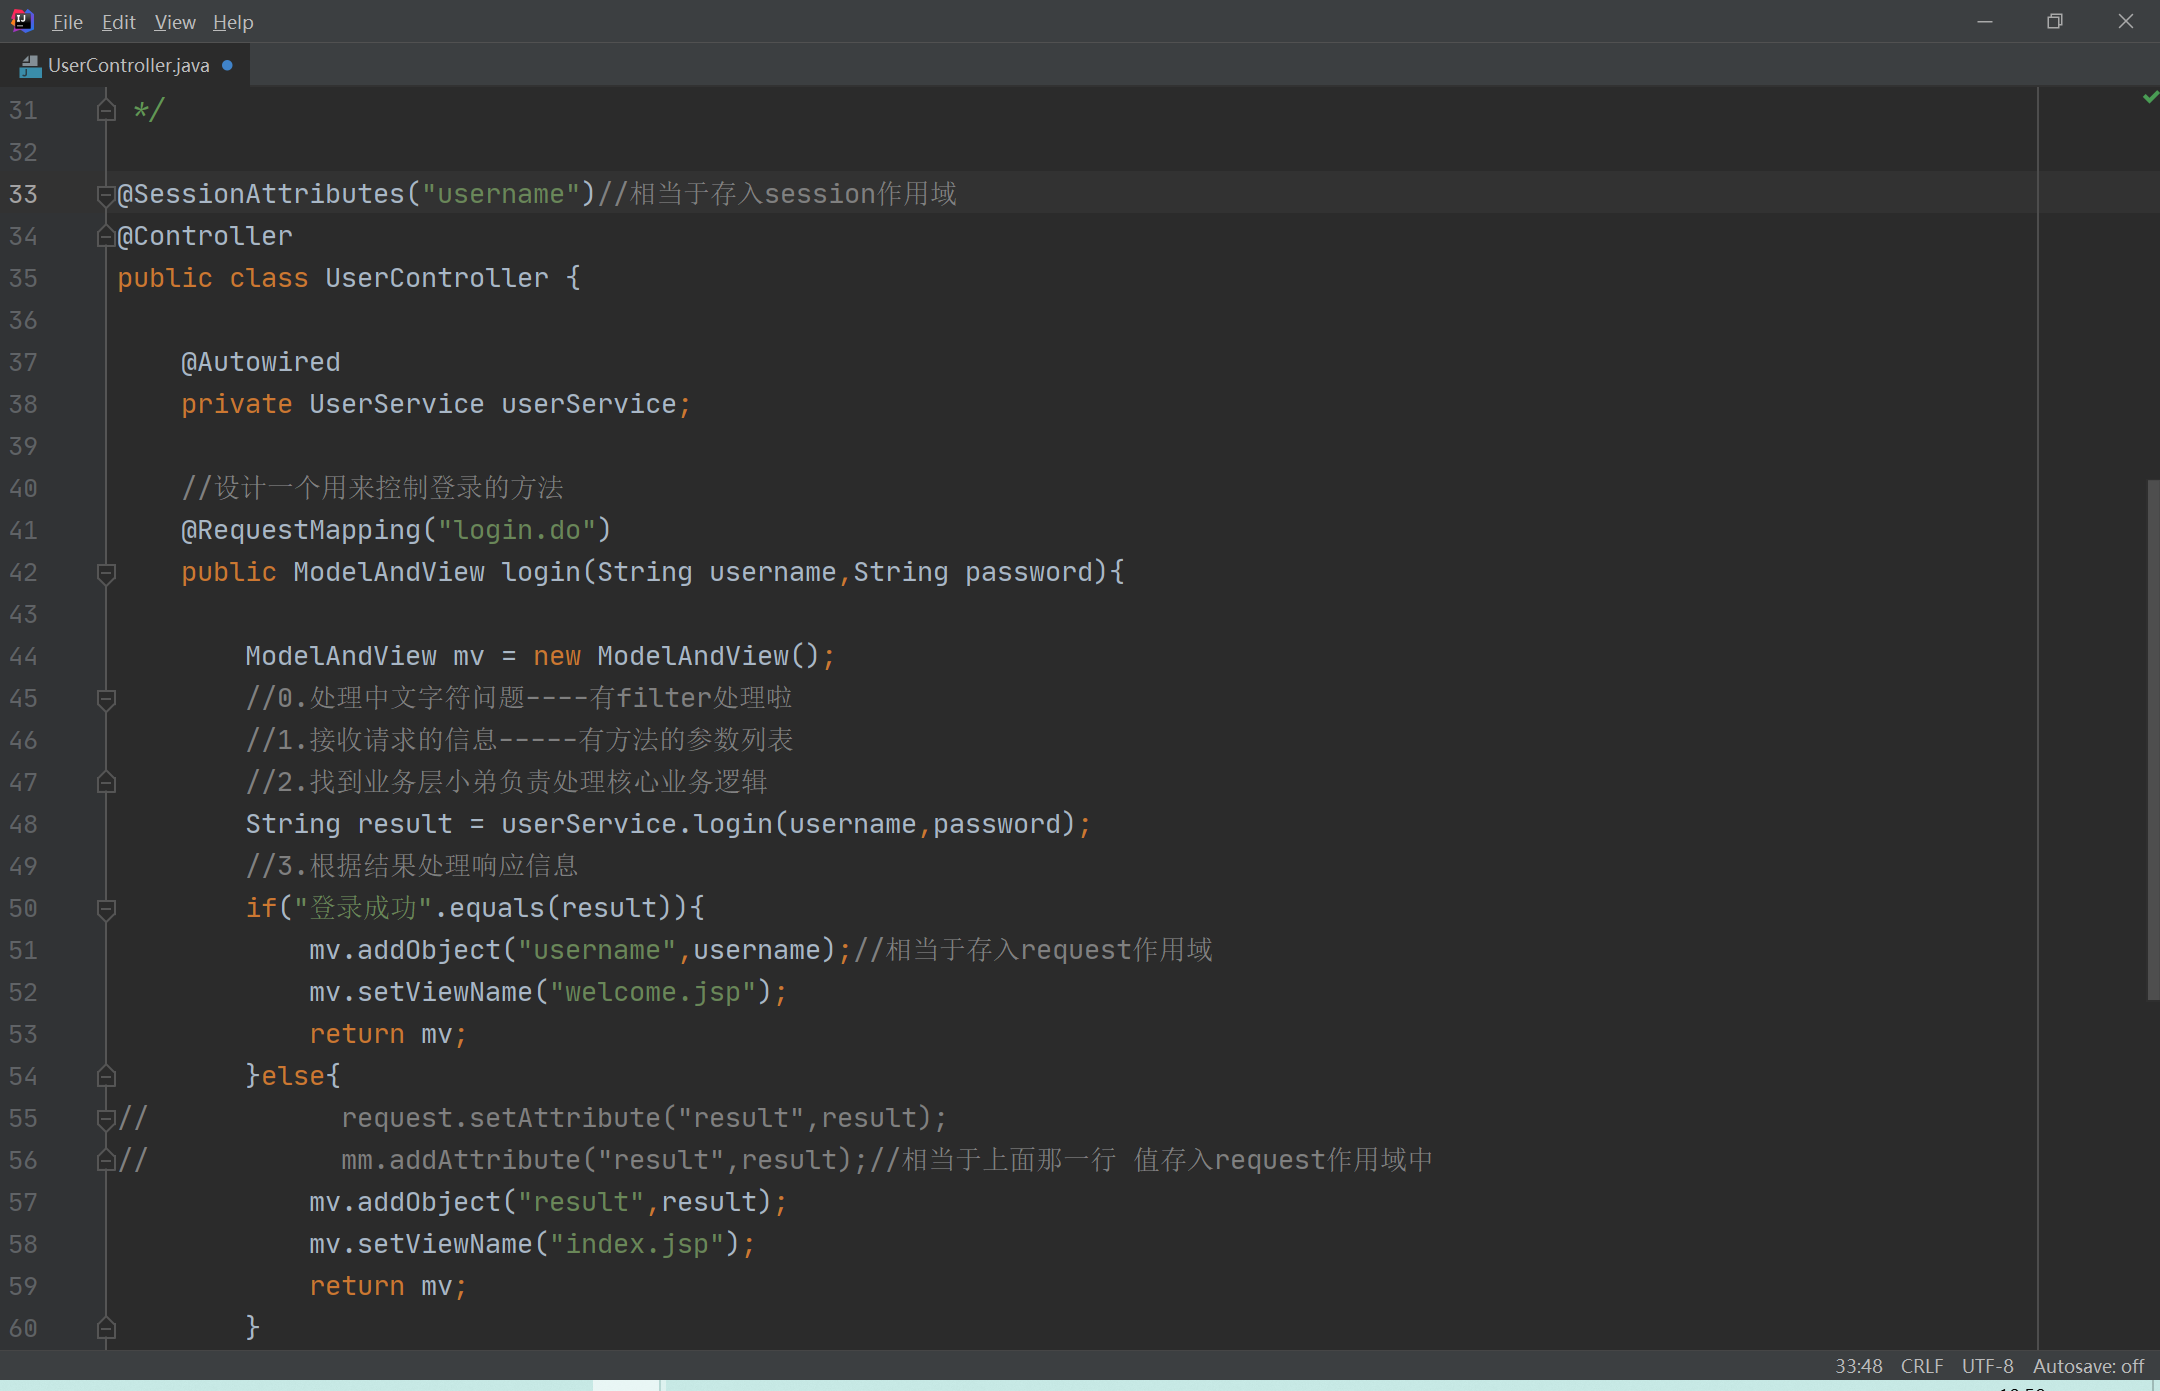The height and width of the screenshot is (1391, 2160).
Task: Click the cursor position 33:48 indicator
Action: tap(1858, 1366)
